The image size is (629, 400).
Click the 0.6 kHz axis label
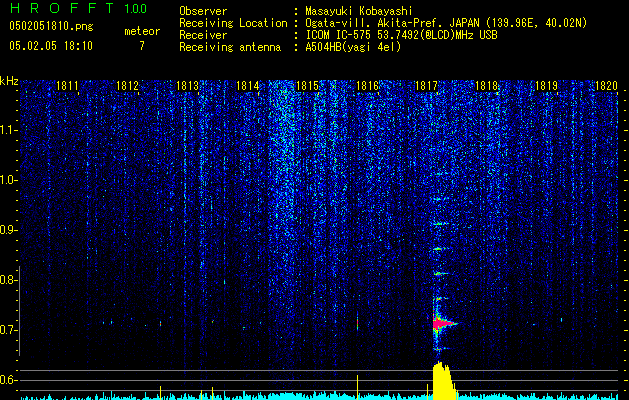coord(8,380)
